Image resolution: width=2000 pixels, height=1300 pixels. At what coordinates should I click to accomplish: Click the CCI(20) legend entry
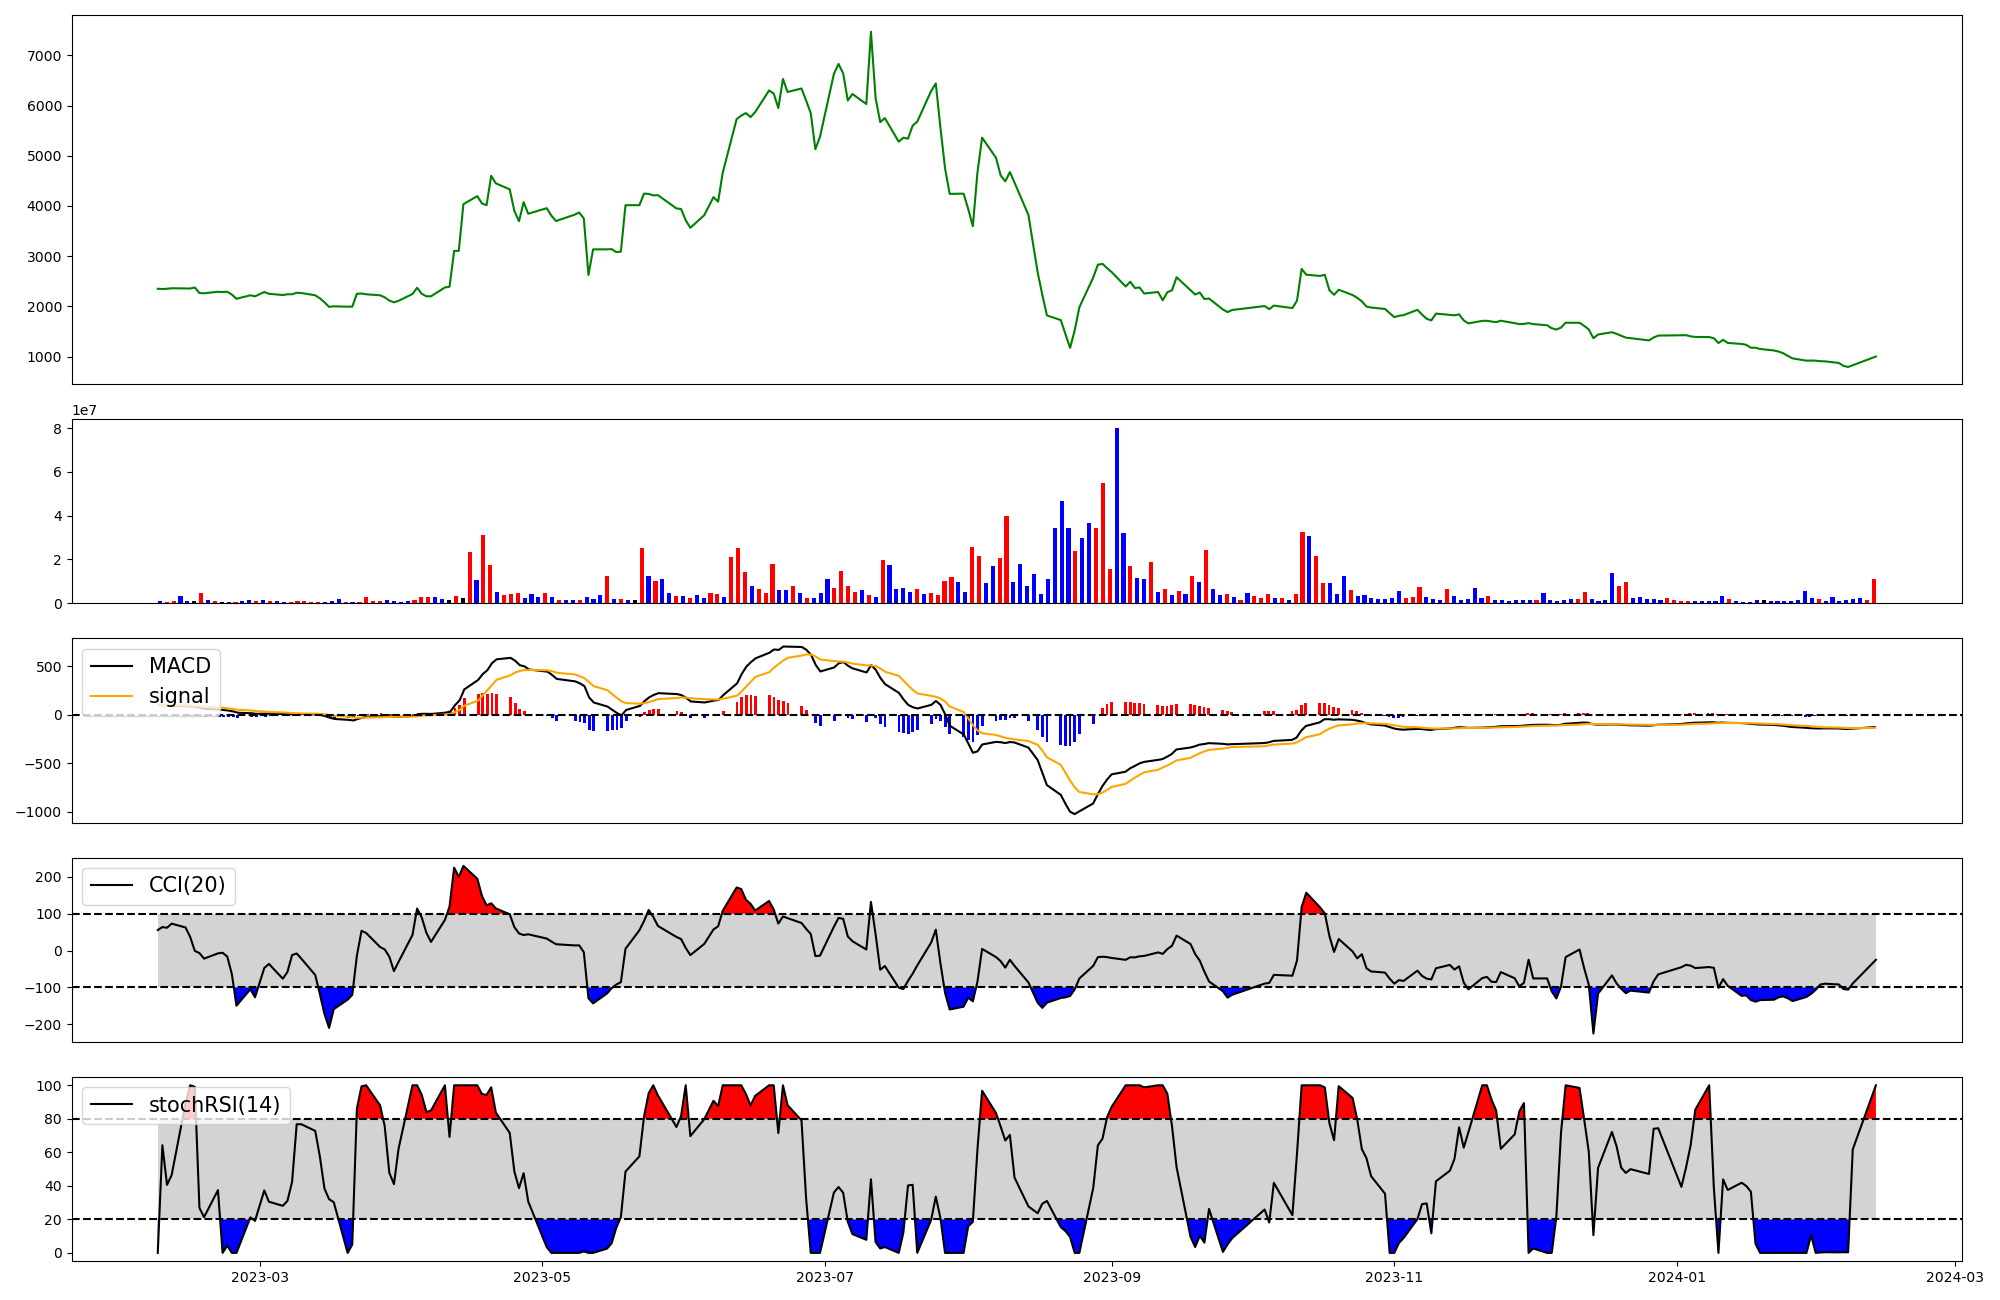tap(187, 885)
